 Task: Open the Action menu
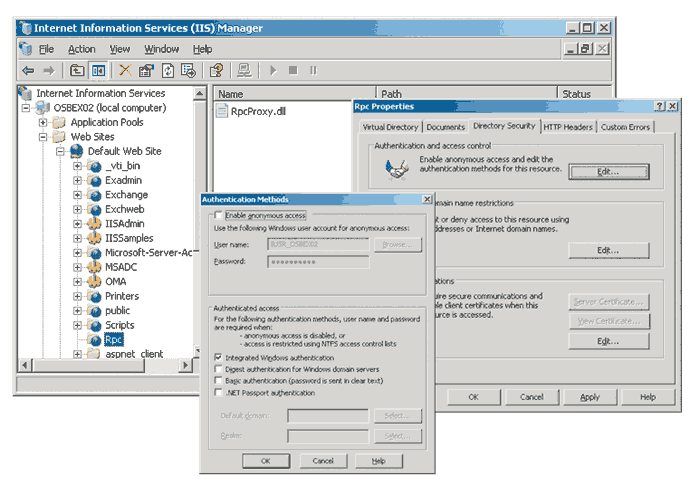82,49
